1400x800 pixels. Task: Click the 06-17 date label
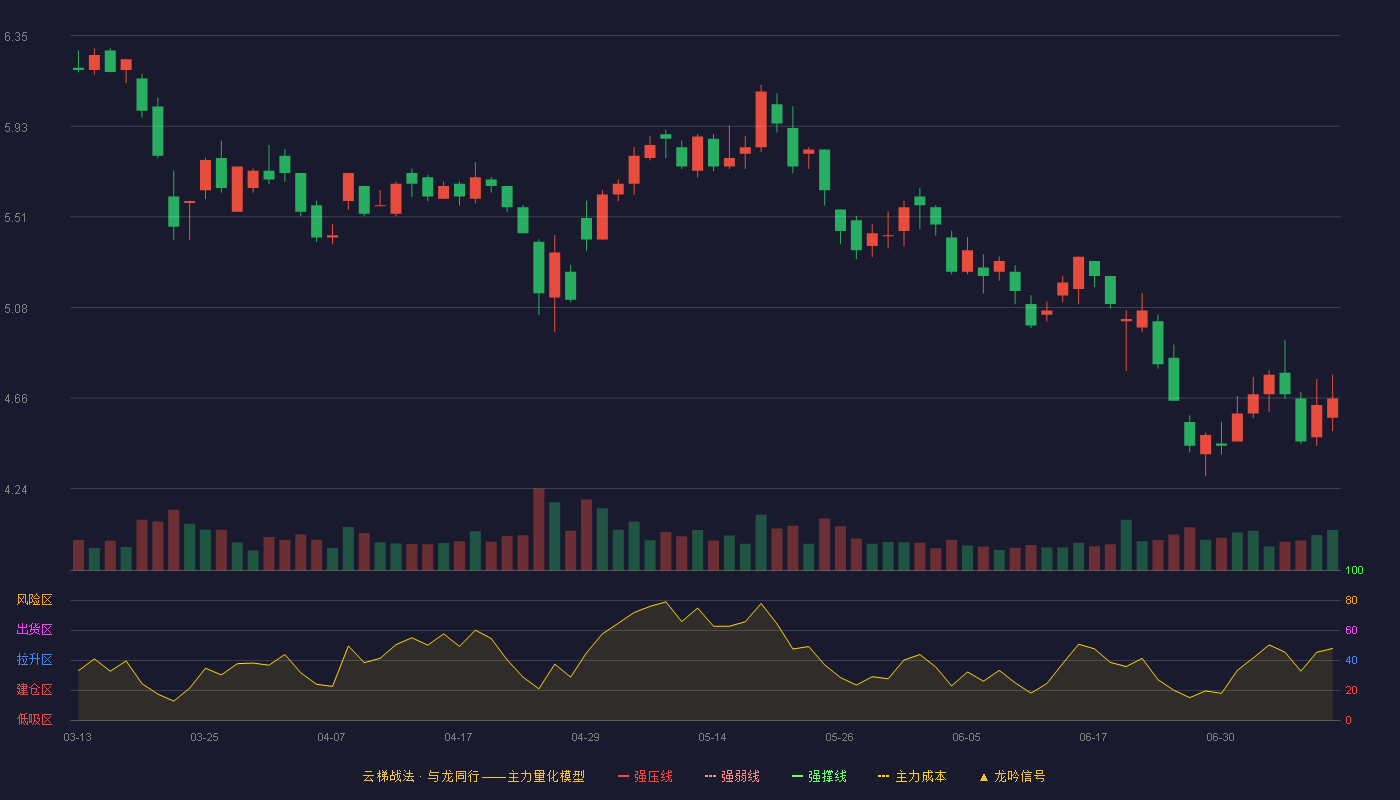tap(1093, 737)
